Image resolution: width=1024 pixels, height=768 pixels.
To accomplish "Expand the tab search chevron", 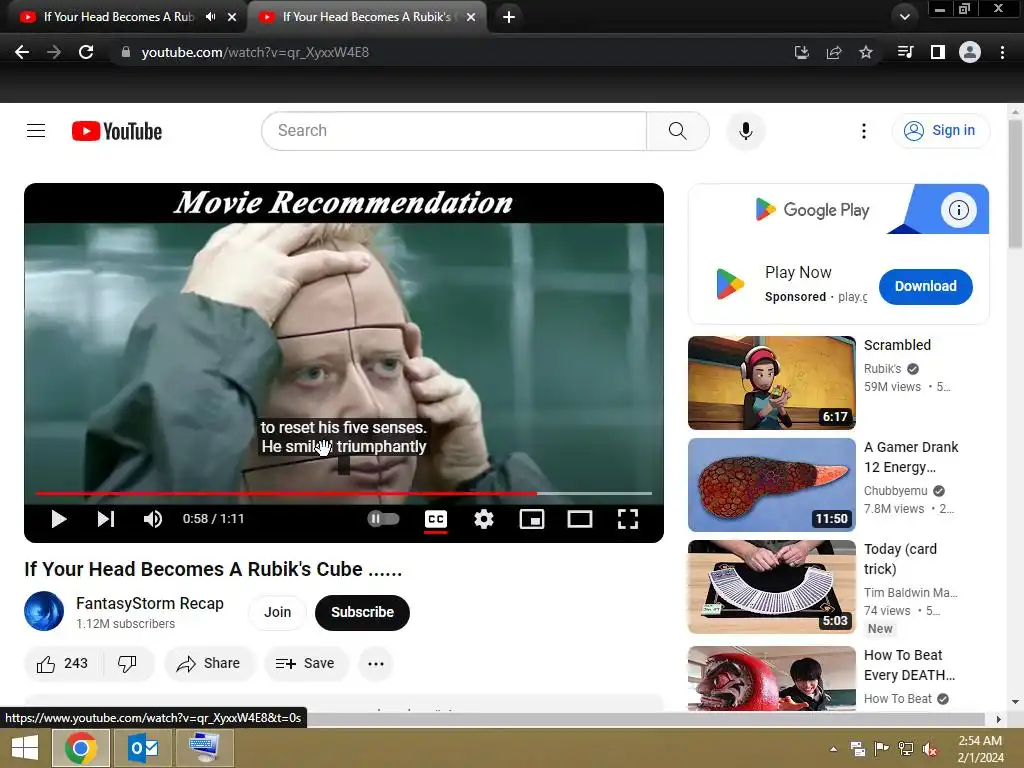I will tap(904, 17).
